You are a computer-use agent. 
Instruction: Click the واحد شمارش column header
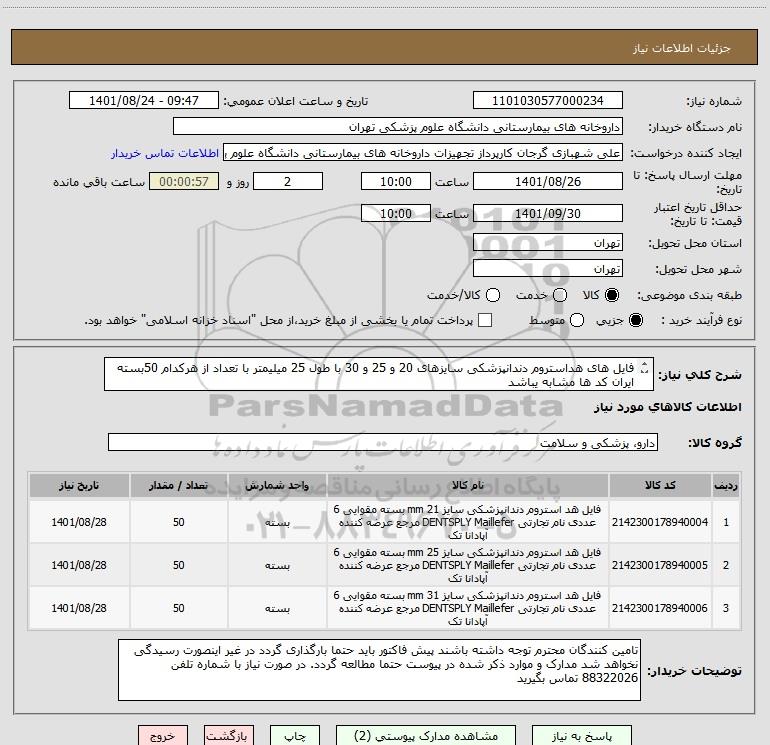(277, 486)
